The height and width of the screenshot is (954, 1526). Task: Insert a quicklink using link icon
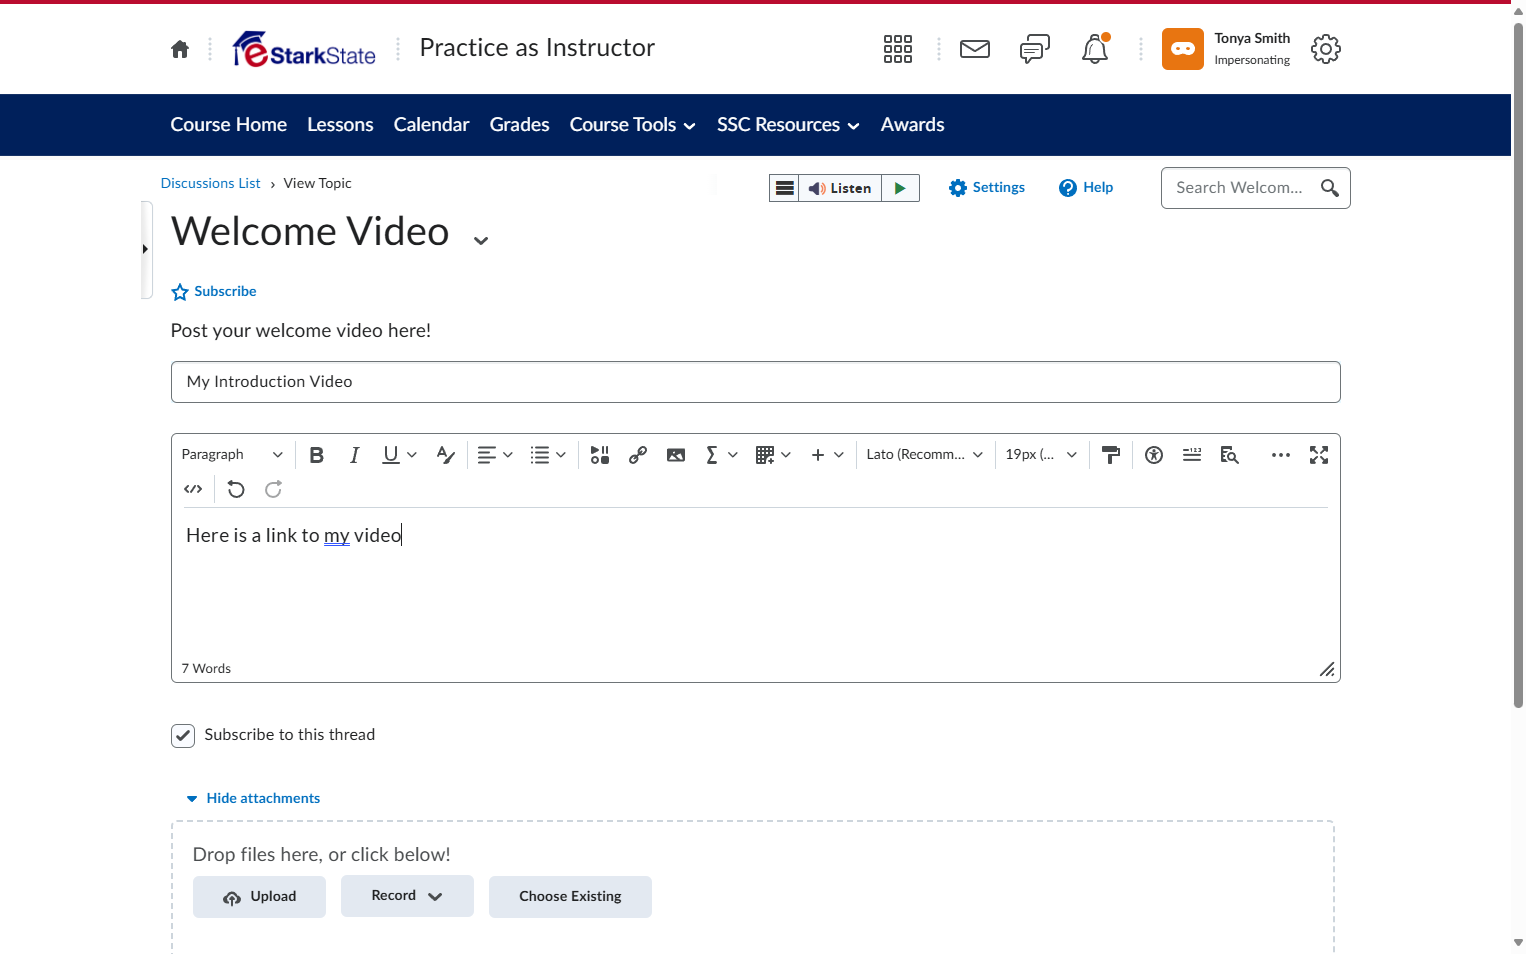(638, 455)
